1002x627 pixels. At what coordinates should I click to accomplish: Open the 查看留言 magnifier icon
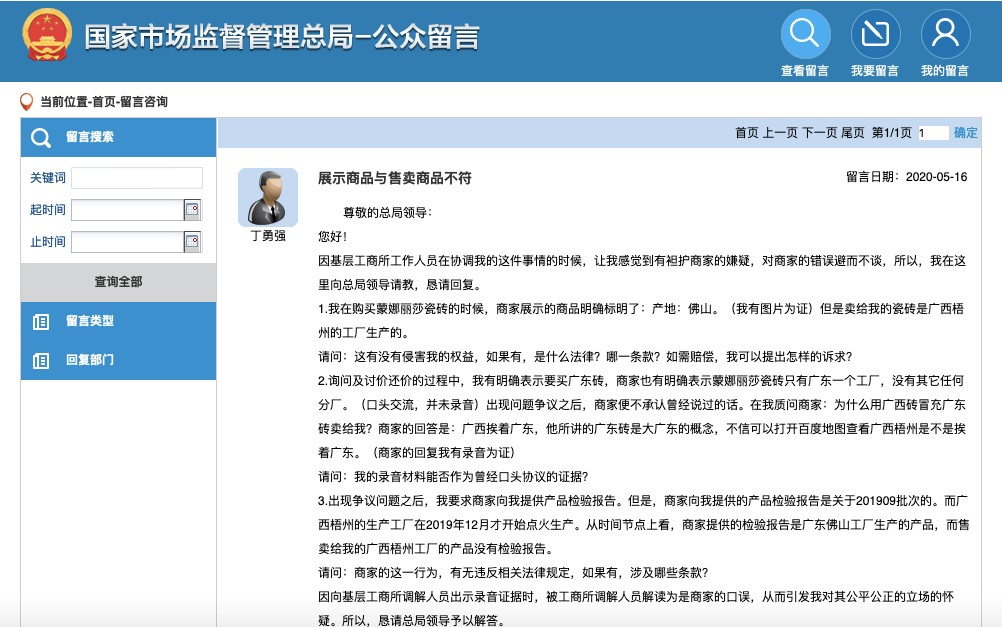point(805,34)
